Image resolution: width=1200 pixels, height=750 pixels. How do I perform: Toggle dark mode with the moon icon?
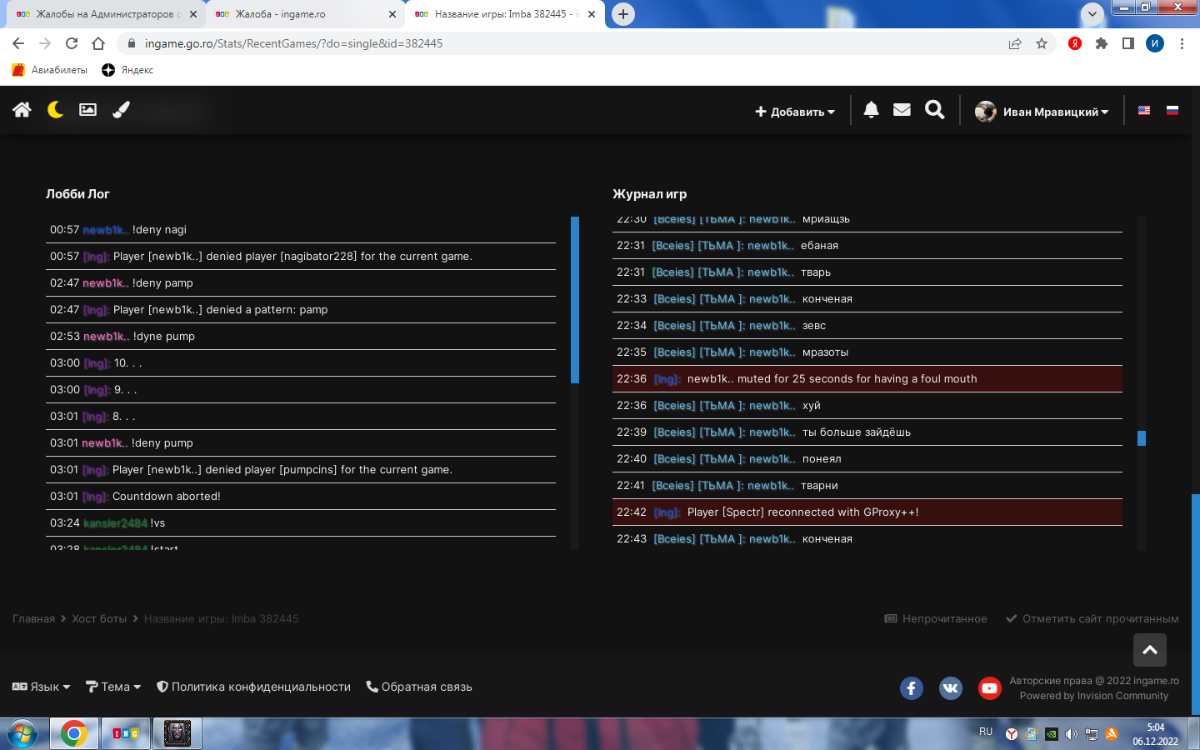[55, 111]
